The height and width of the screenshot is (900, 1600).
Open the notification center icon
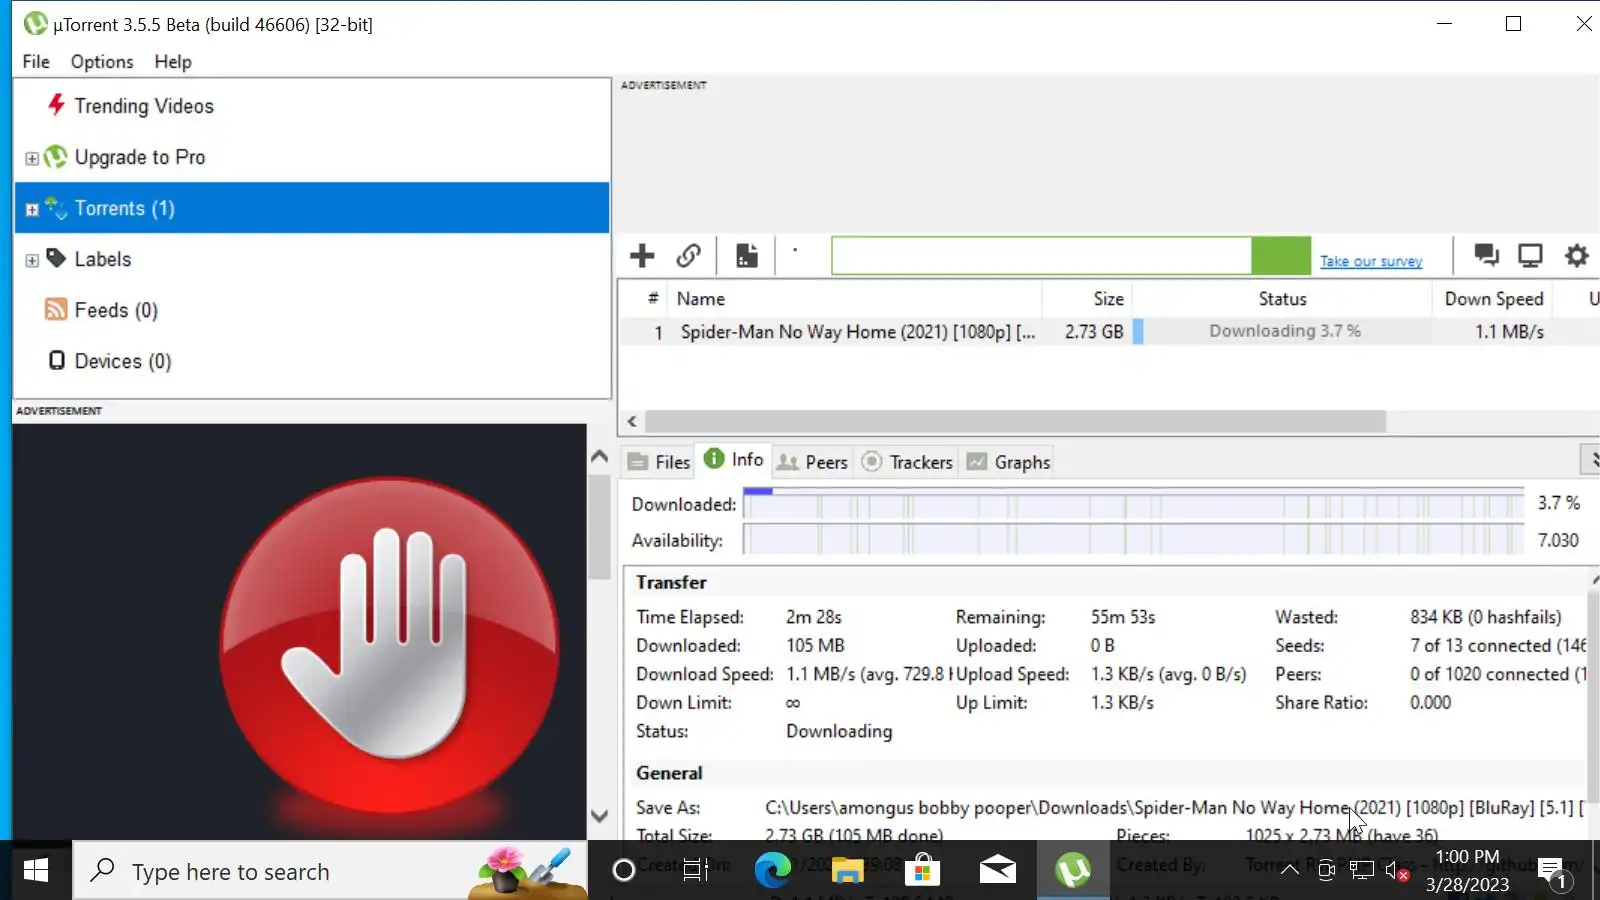(1552, 872)
